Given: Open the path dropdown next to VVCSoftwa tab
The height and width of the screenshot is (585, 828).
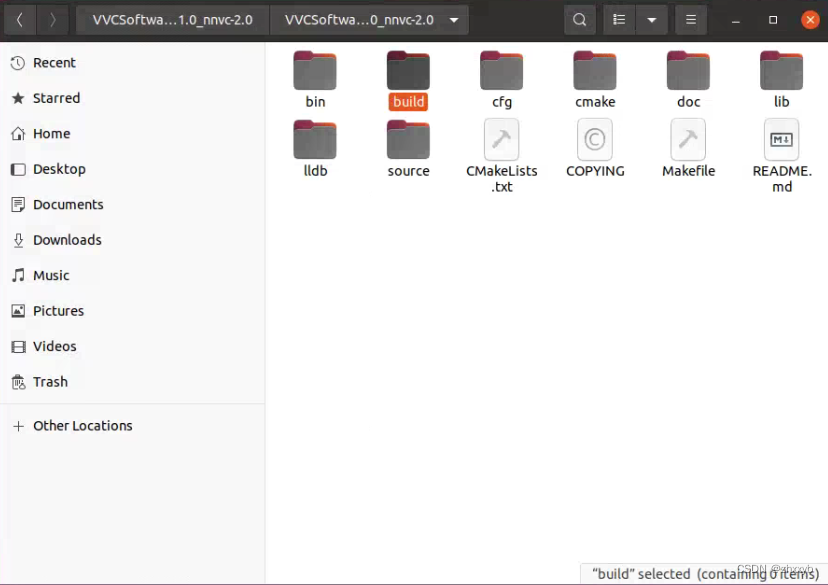Looking at the screenshot, I should click(452, 19).
